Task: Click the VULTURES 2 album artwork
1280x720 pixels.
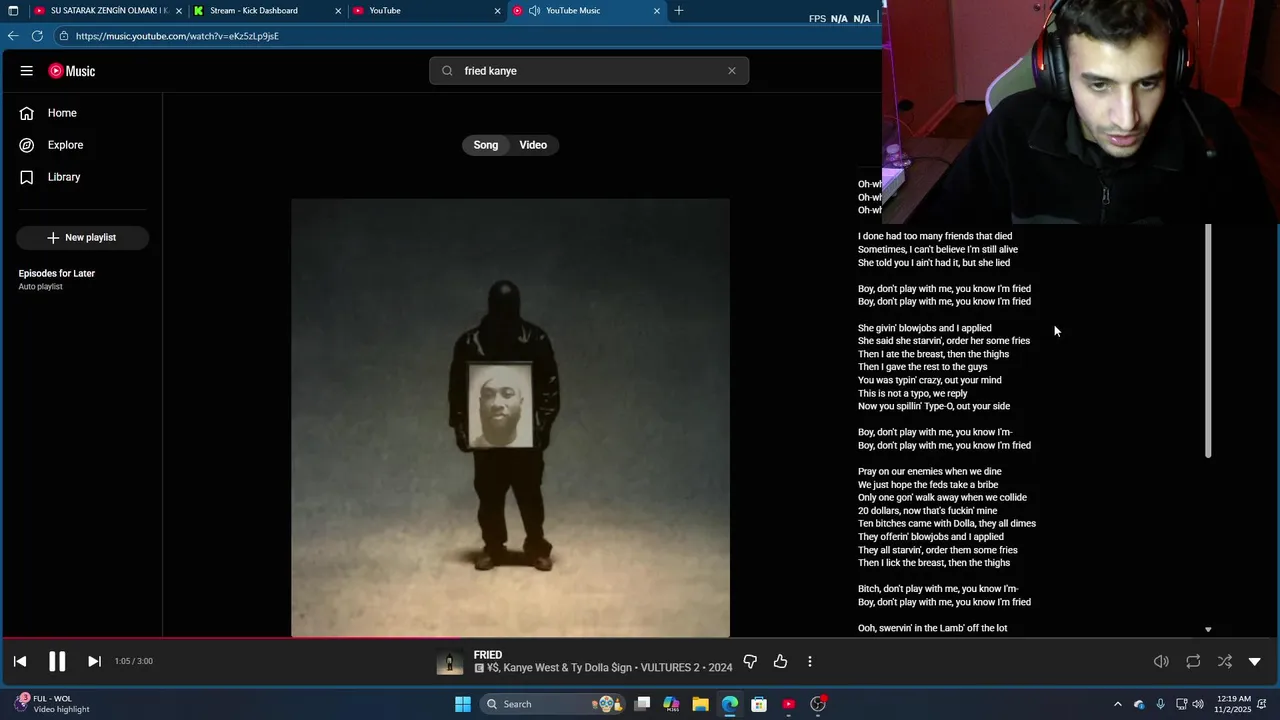Action: click(510, 417)
